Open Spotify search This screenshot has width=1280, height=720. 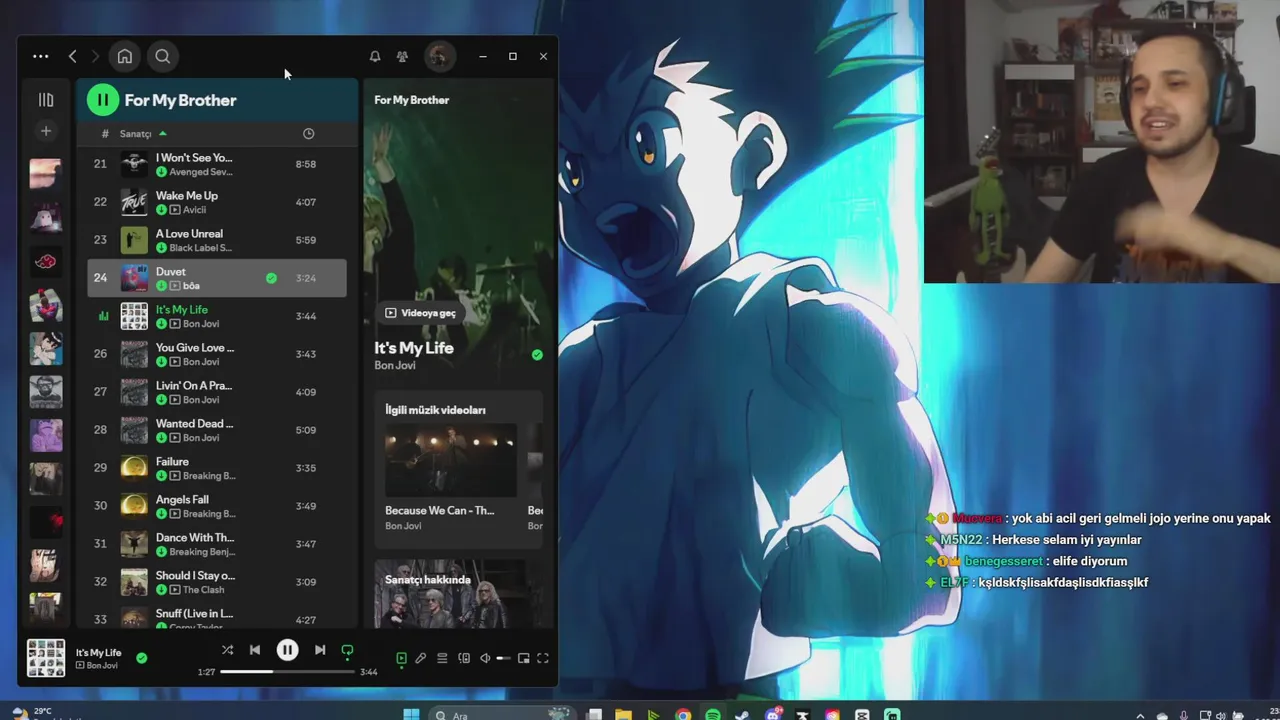(162, 57)
